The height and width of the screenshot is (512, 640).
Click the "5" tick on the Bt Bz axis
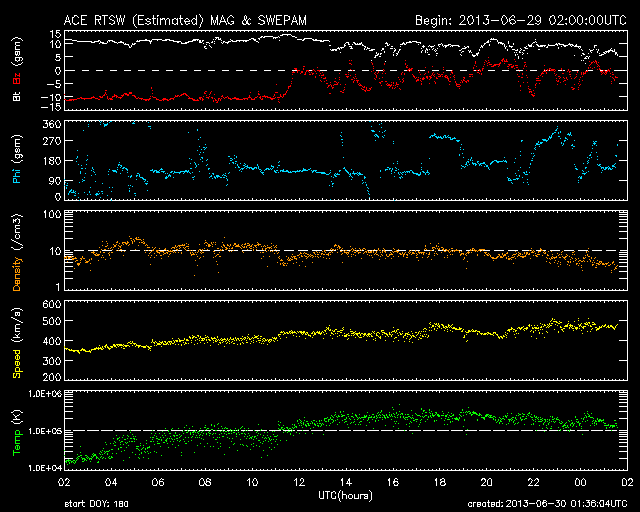tap(58, 58)
